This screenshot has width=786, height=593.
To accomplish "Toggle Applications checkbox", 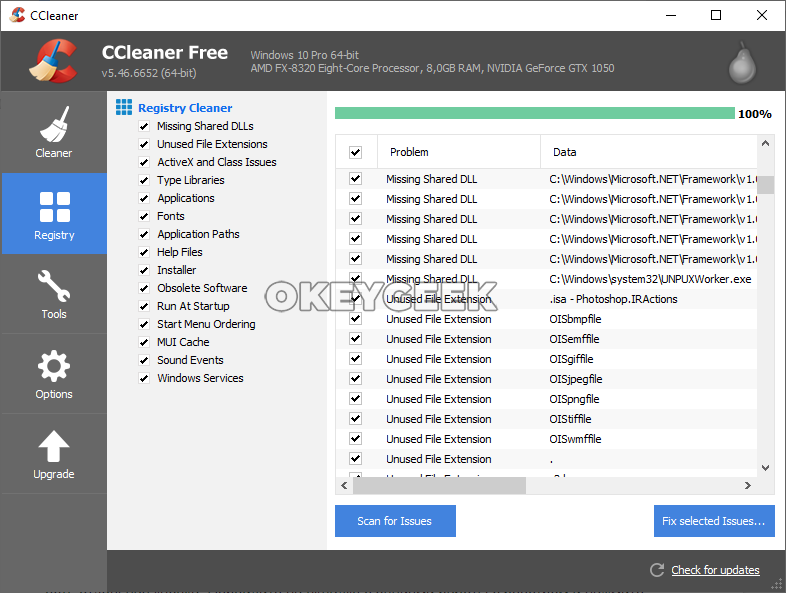I will 144,199.
